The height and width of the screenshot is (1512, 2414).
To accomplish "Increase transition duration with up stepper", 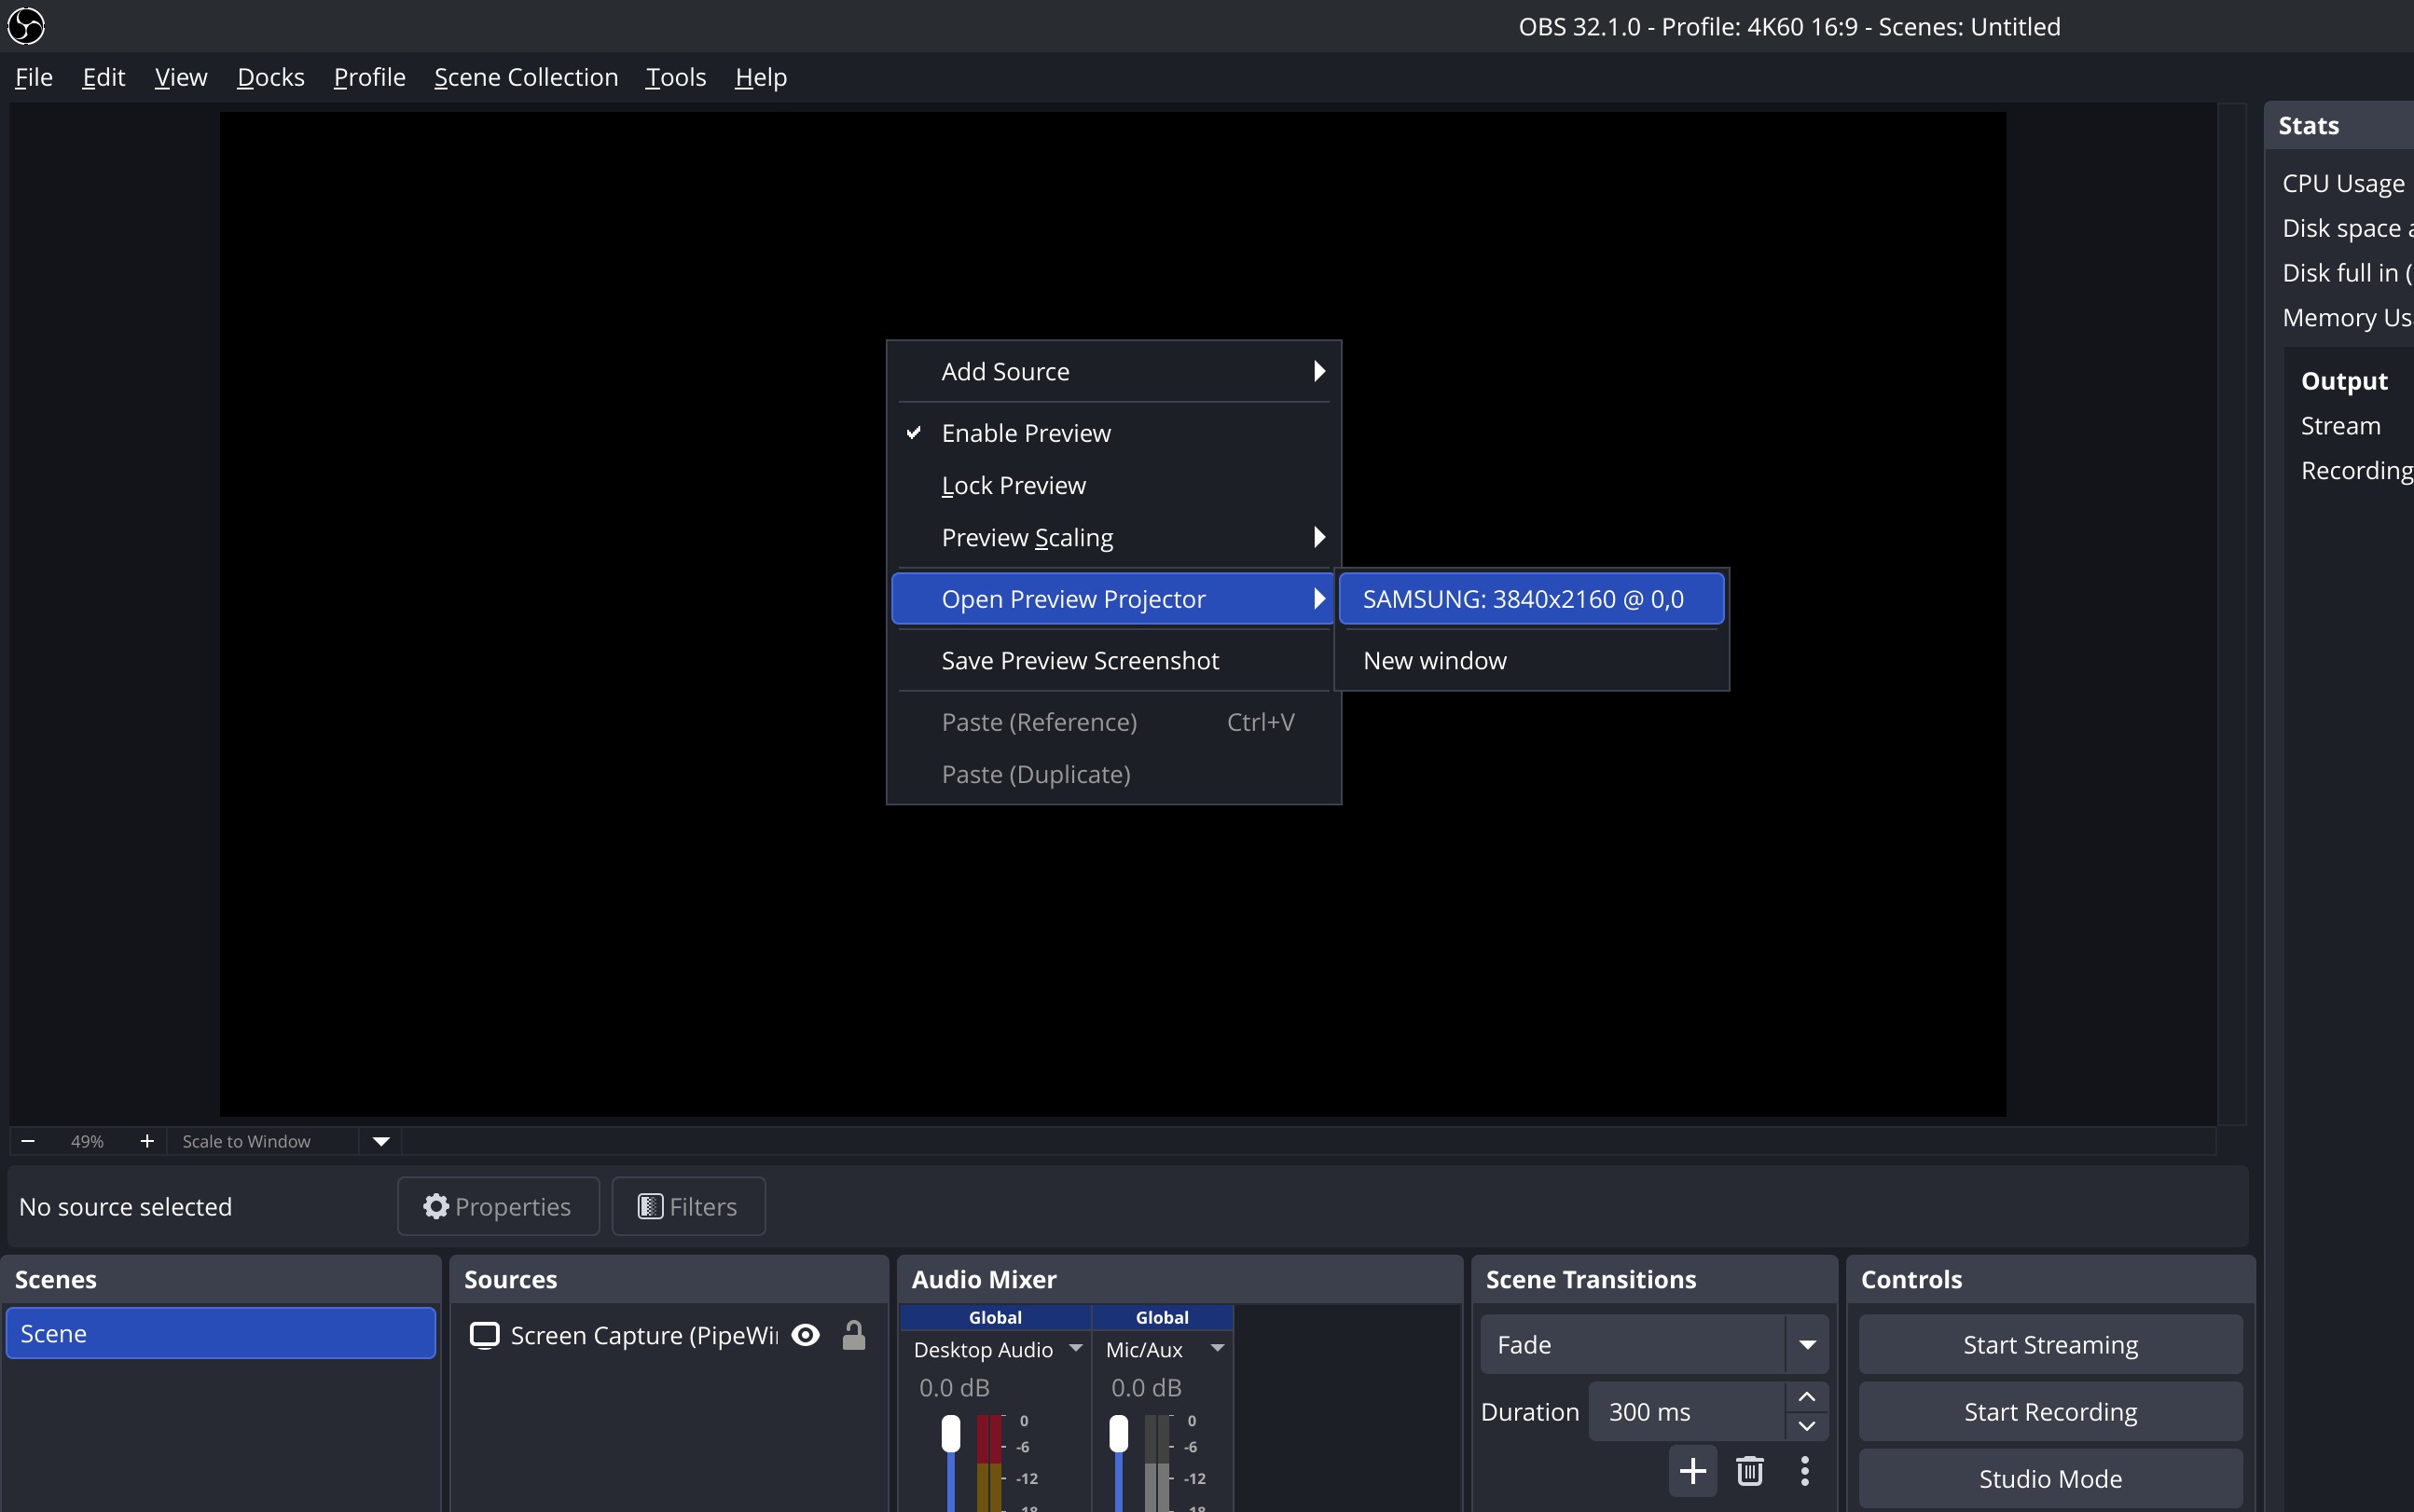I will pos(1806,1396).
